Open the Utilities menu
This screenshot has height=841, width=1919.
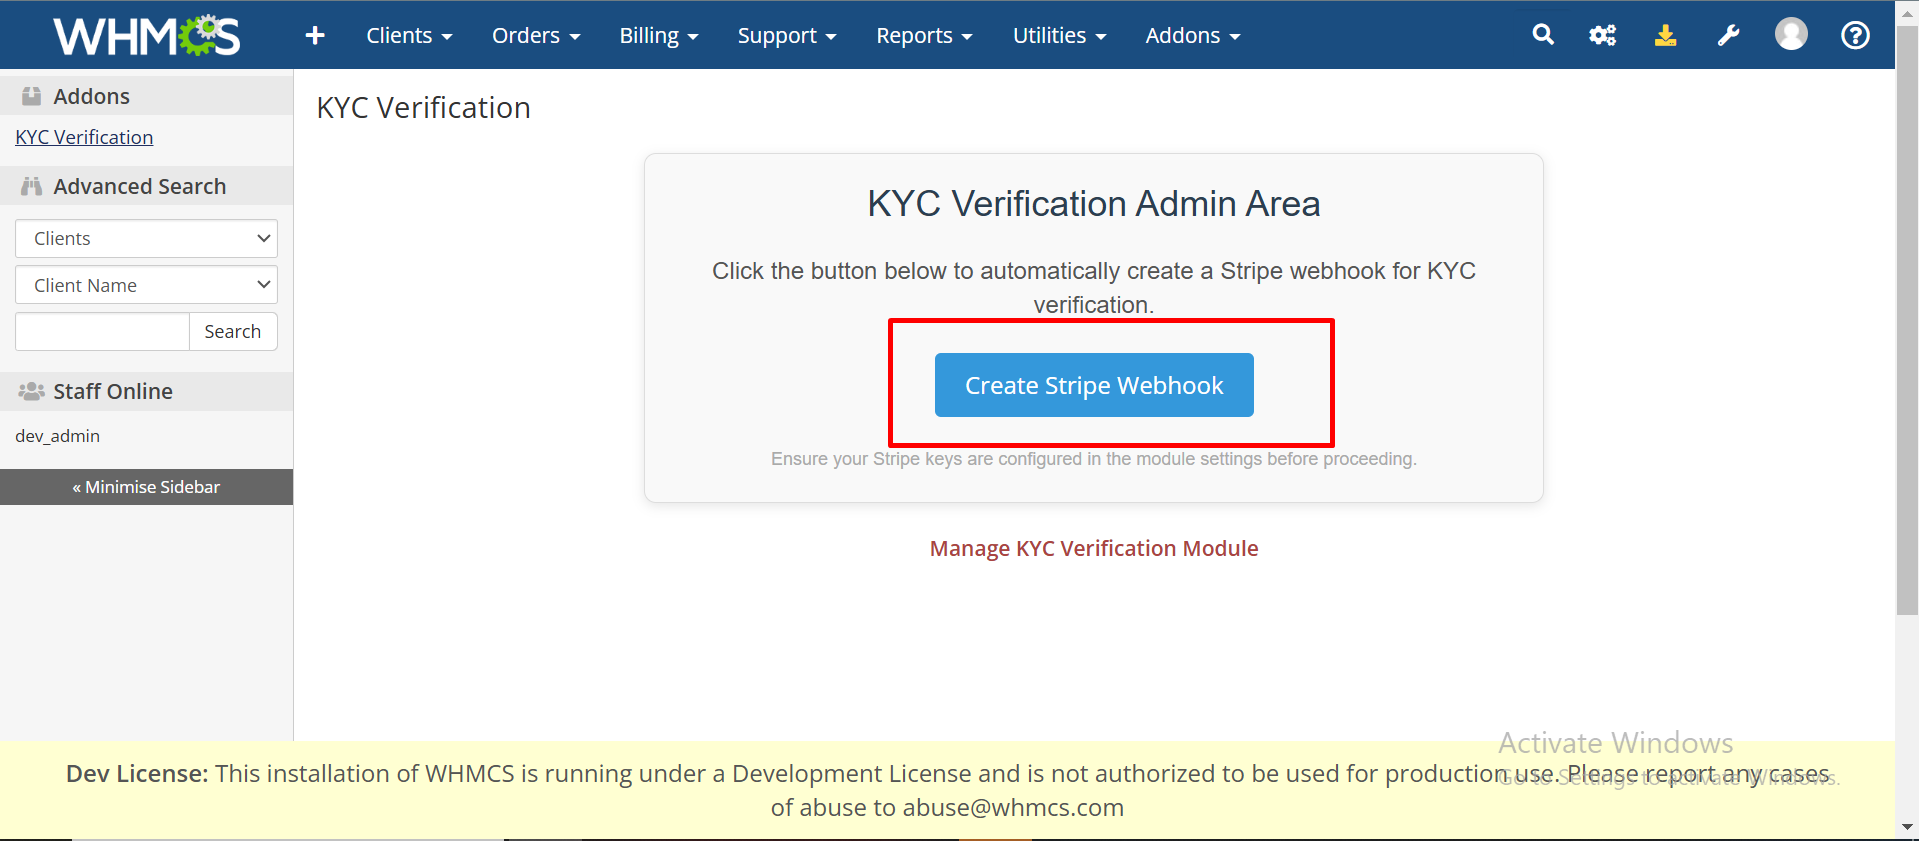coord(1060,36)
